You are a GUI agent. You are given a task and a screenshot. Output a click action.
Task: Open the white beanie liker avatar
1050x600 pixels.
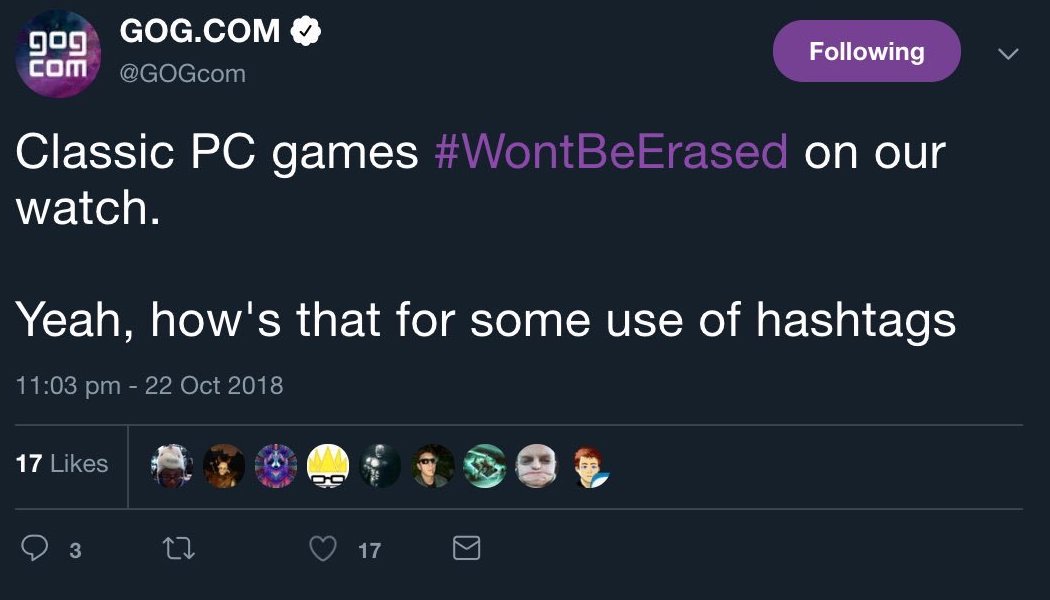[x=172, y=466]
